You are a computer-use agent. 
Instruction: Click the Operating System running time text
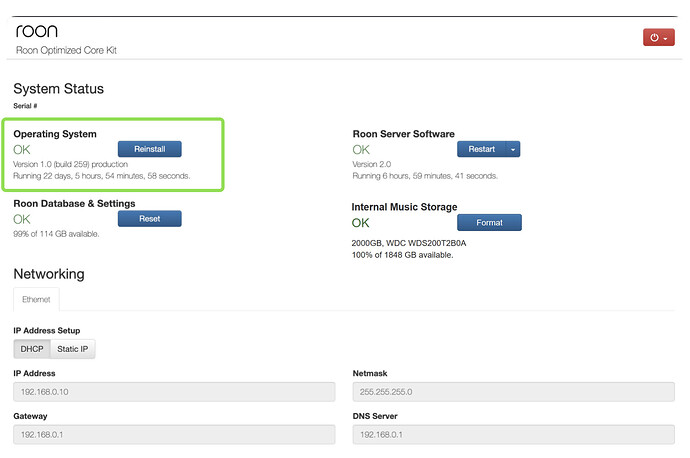pyautogui.click(x=102, y=176)
